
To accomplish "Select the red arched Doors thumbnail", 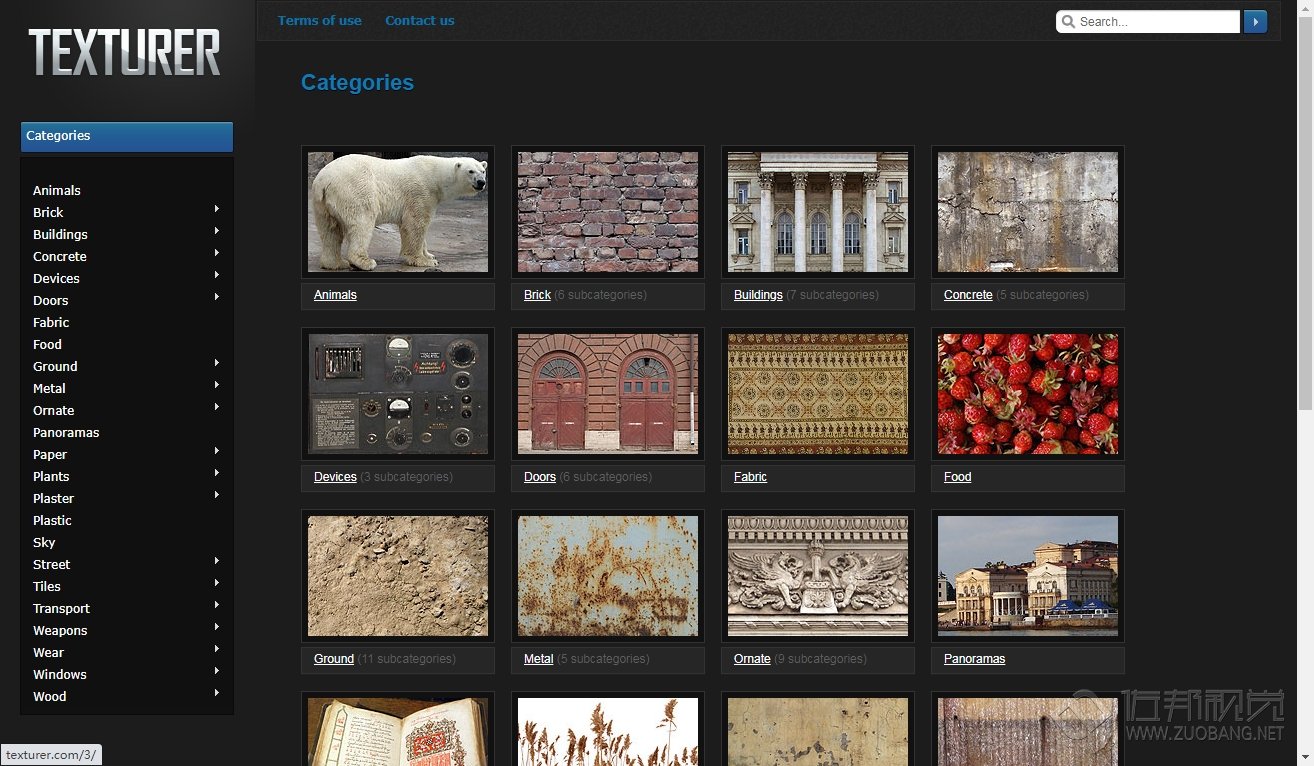I will pos(608,394).
